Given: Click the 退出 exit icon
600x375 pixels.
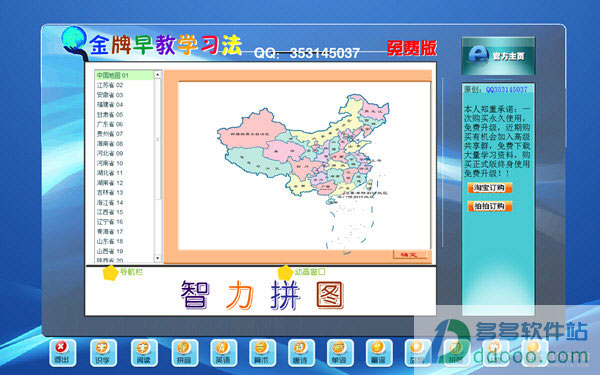Looking at the screenshot, I should (x=62, y=352).
